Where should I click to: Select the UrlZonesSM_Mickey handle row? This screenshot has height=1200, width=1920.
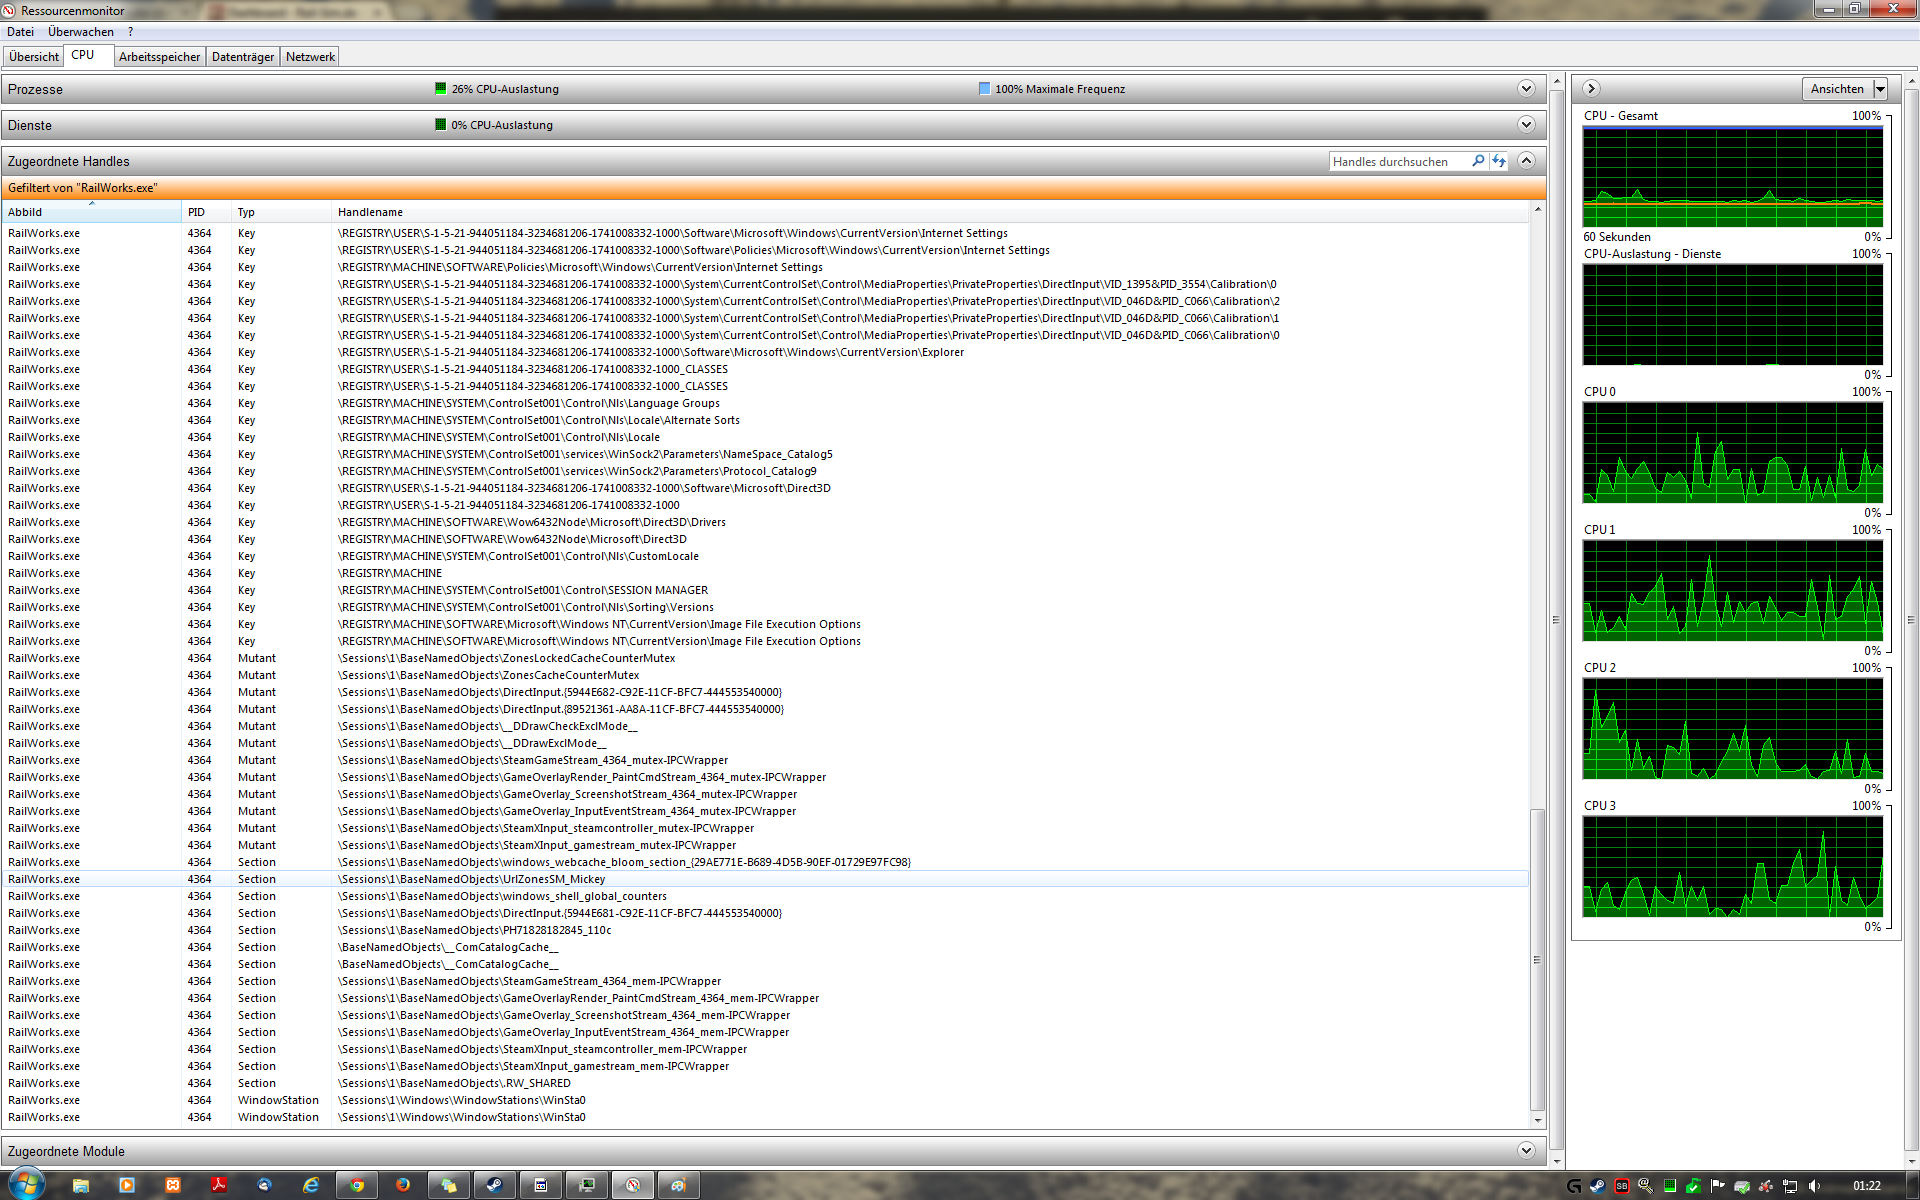pyautogui.click(x=470, y=879)
